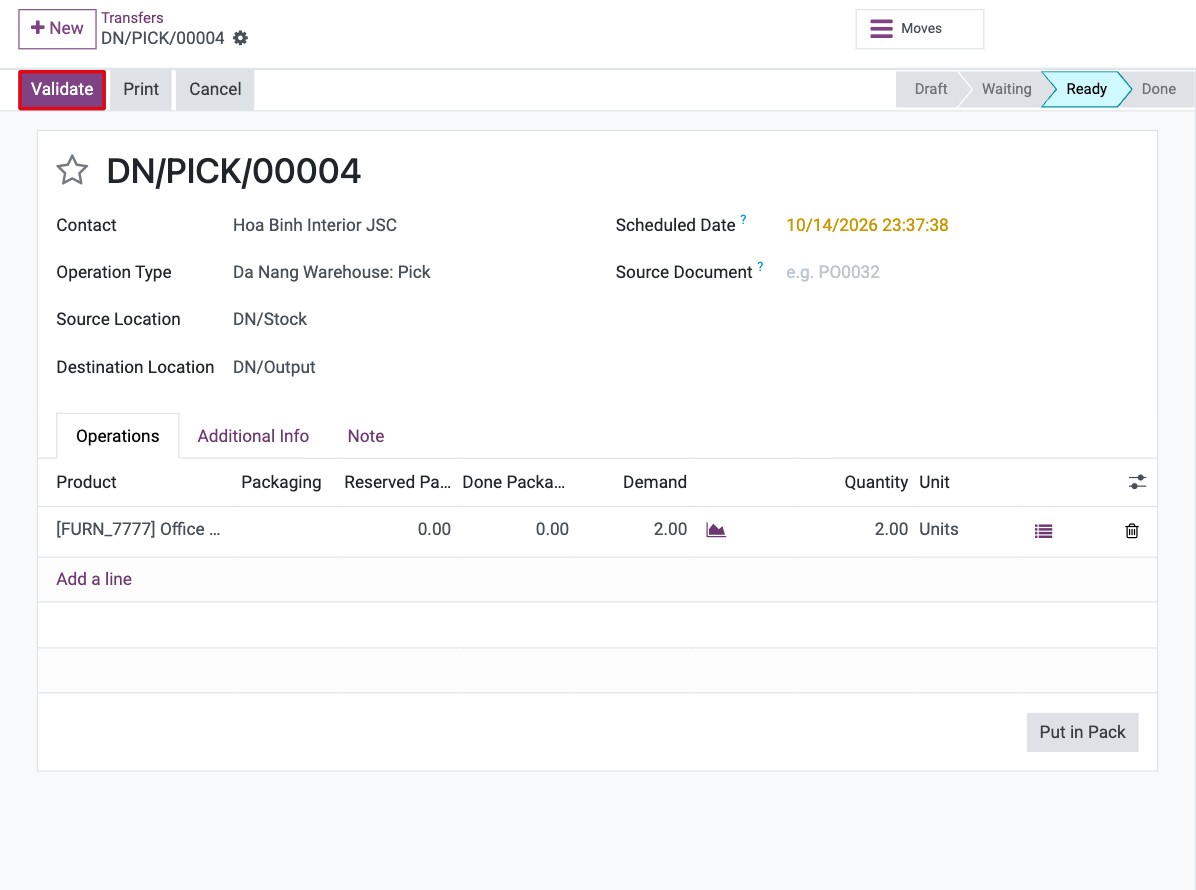Select Done status stage
Viewport: 1196px width, 890px height.
tap(1159, 89)
